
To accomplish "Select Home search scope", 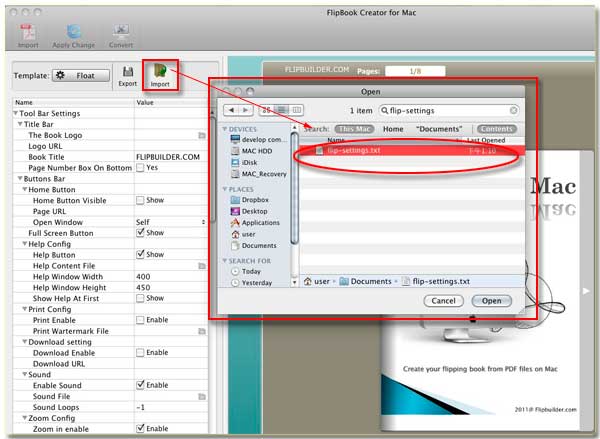I will pos(393,129).
